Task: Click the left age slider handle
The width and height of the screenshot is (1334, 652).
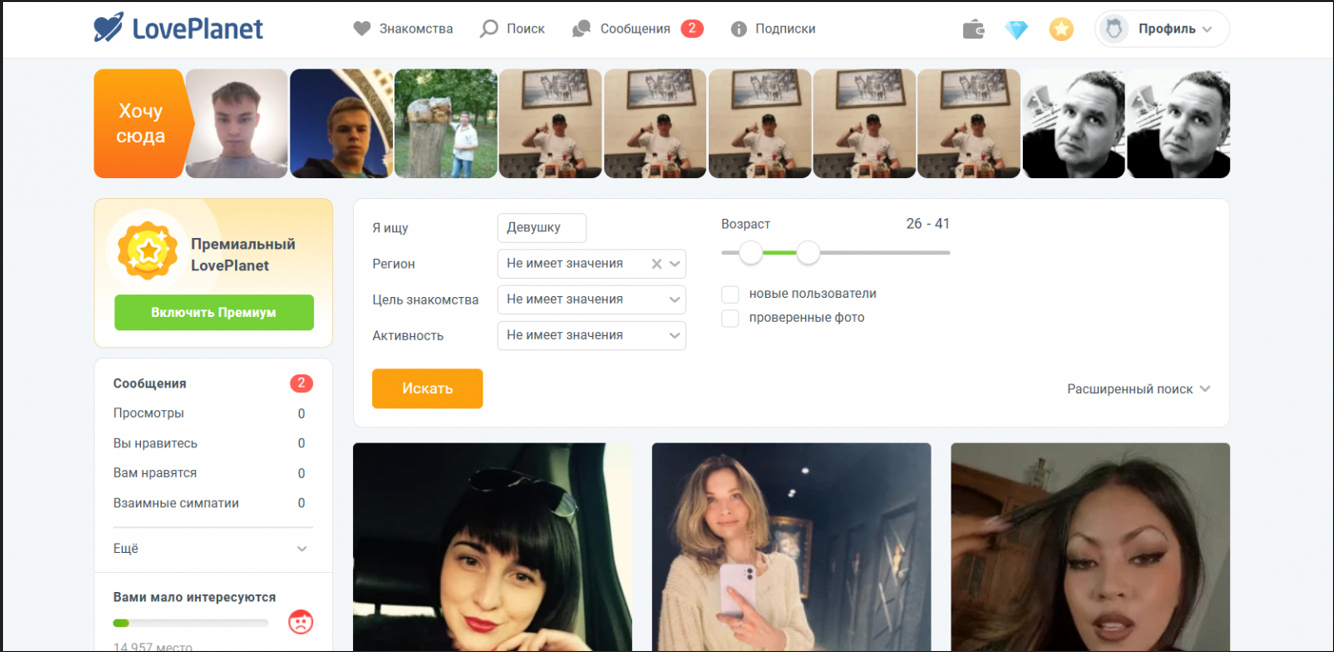Action: point(751,253)
